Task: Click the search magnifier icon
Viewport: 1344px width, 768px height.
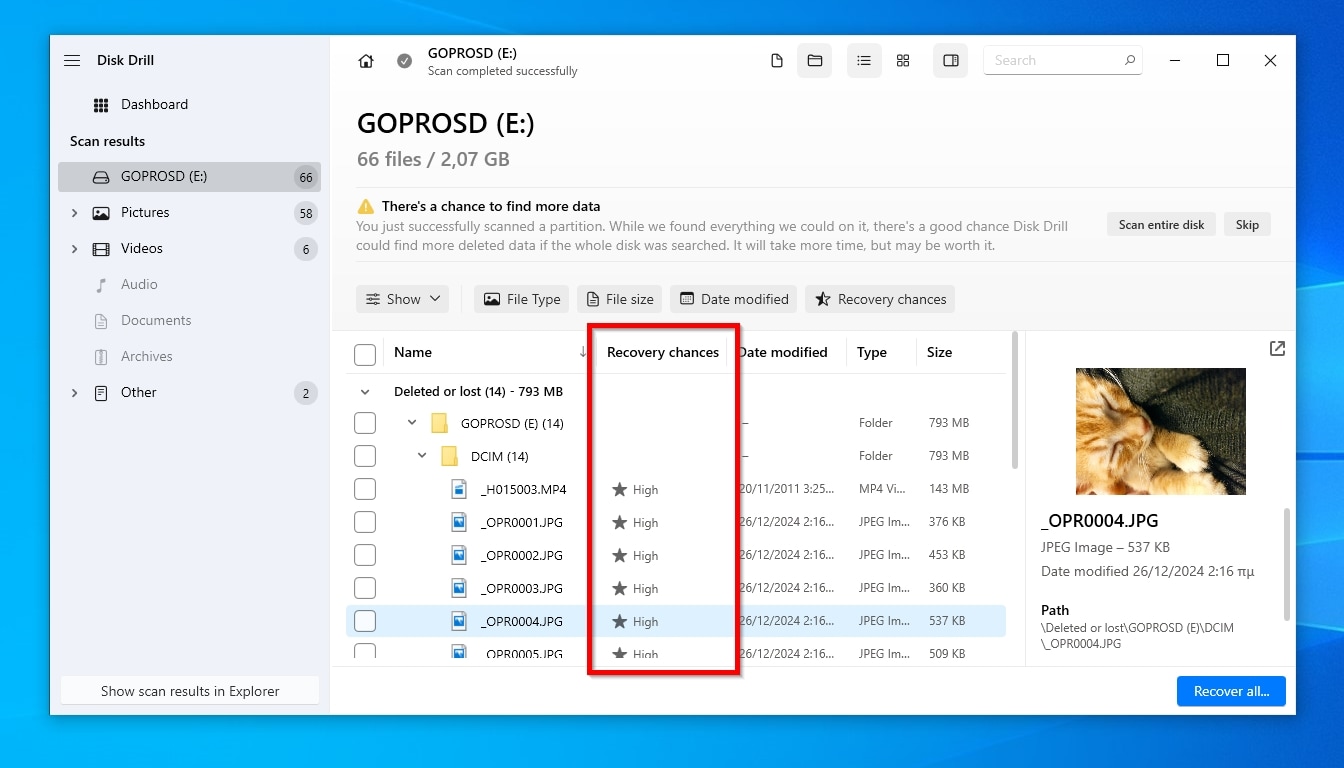Action: tap(1130, 60)
